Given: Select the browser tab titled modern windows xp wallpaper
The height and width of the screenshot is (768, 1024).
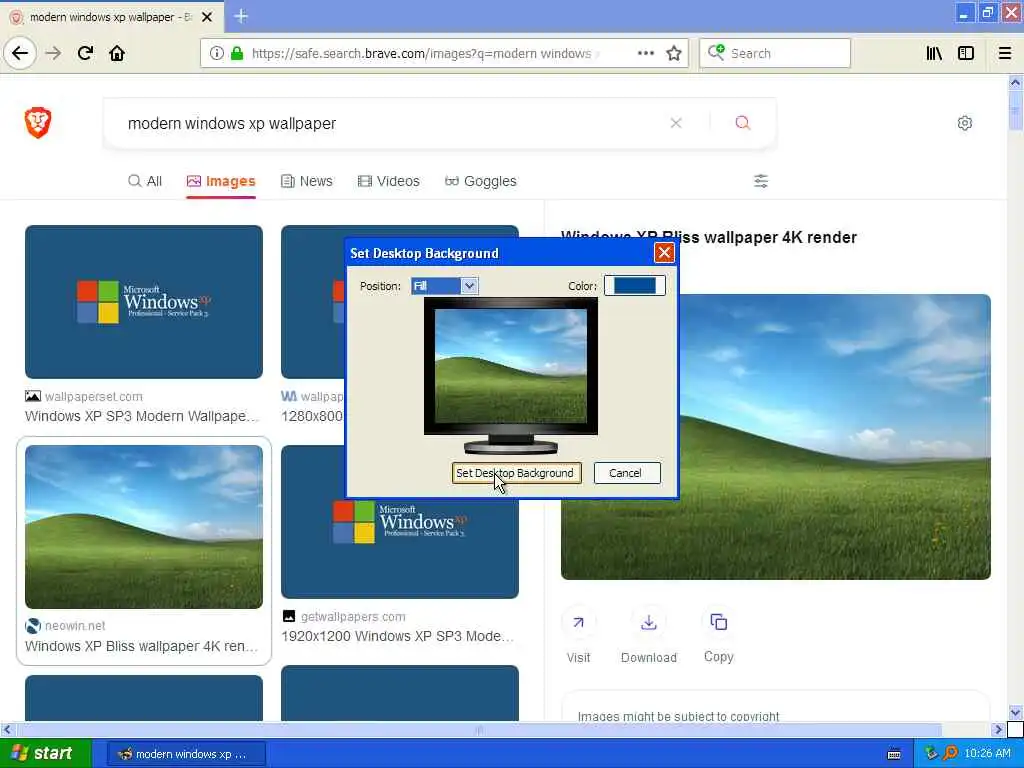Looking at the screenshot, I should [112, 17].
